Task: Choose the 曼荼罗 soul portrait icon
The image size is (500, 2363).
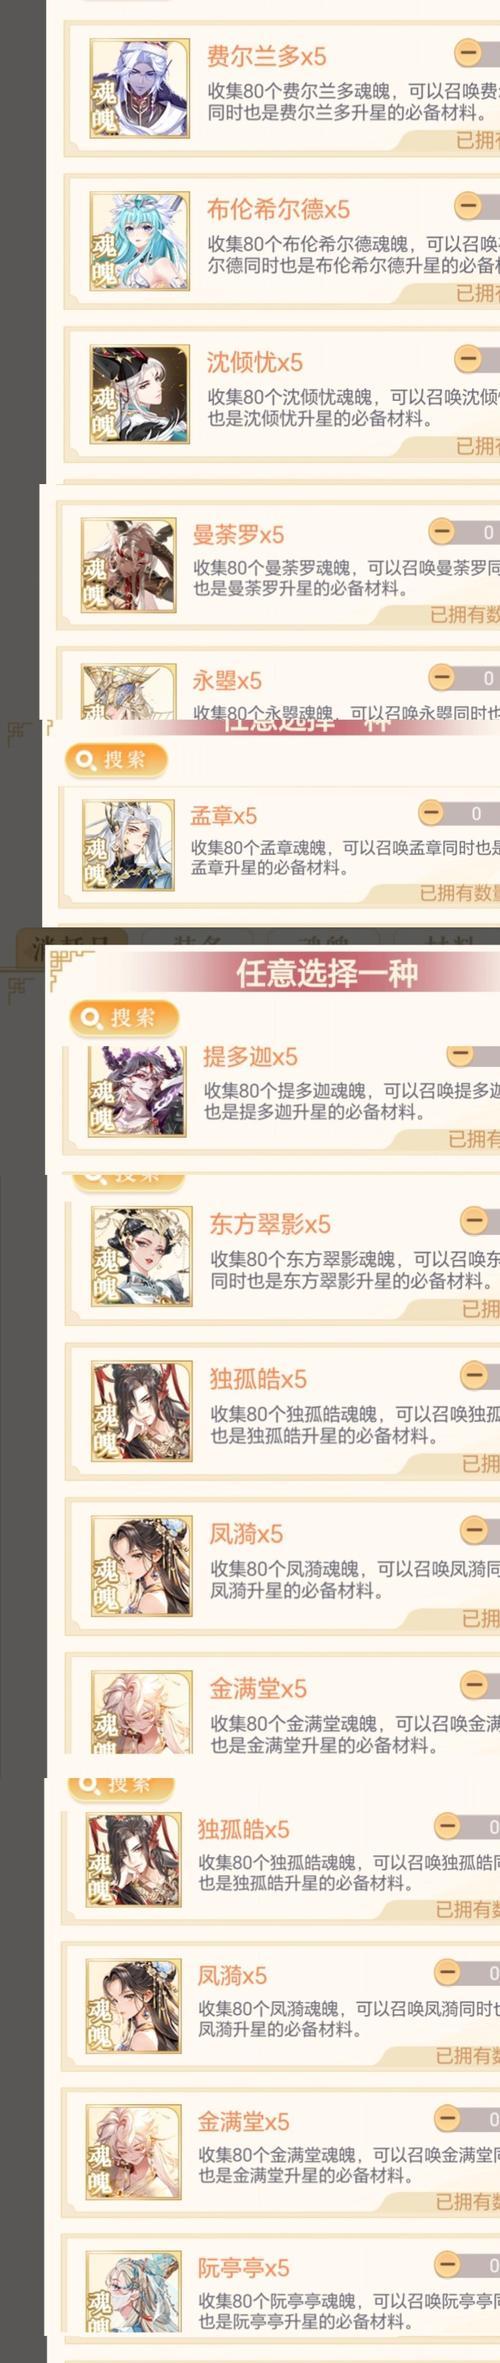Action: 128,565
